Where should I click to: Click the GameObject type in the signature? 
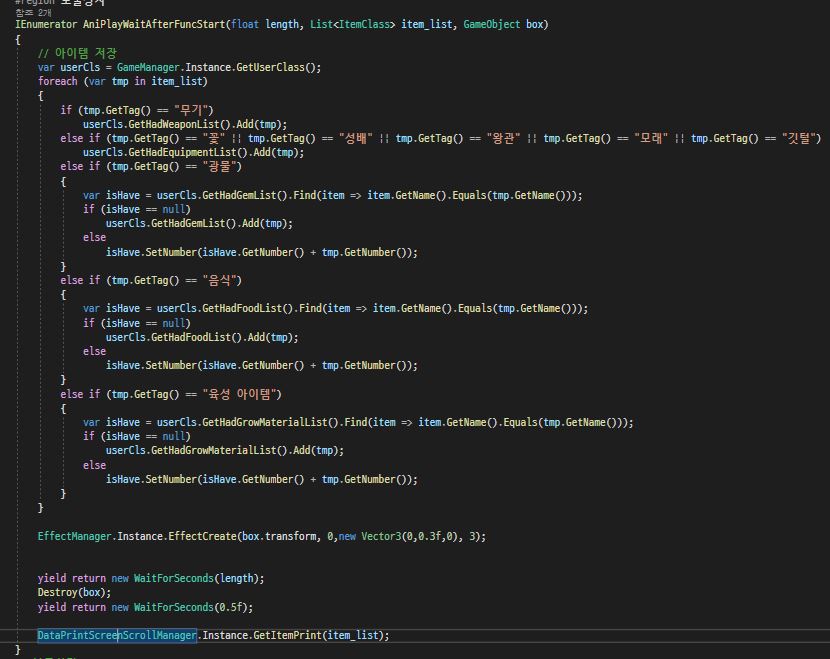point(492,24)
